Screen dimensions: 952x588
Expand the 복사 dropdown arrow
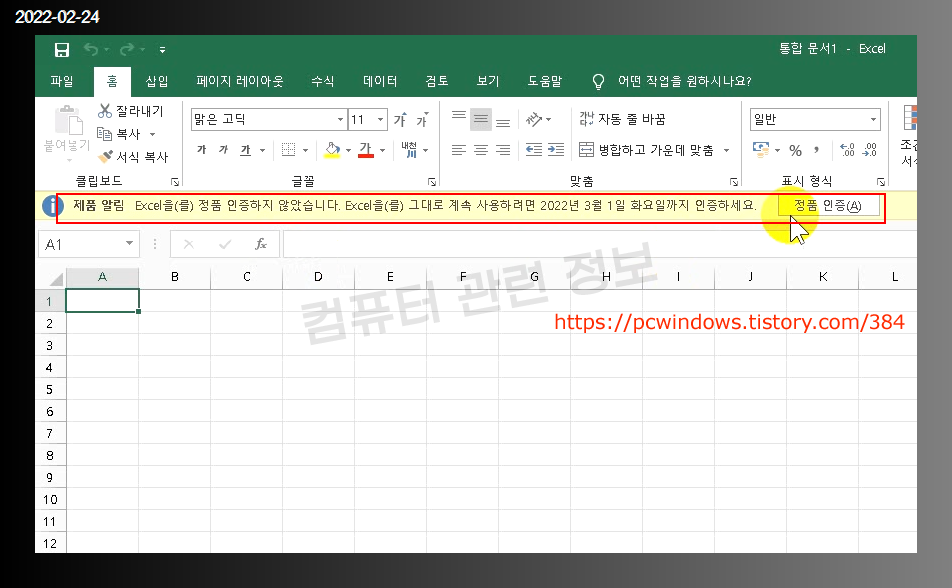[x=152, y=134]
